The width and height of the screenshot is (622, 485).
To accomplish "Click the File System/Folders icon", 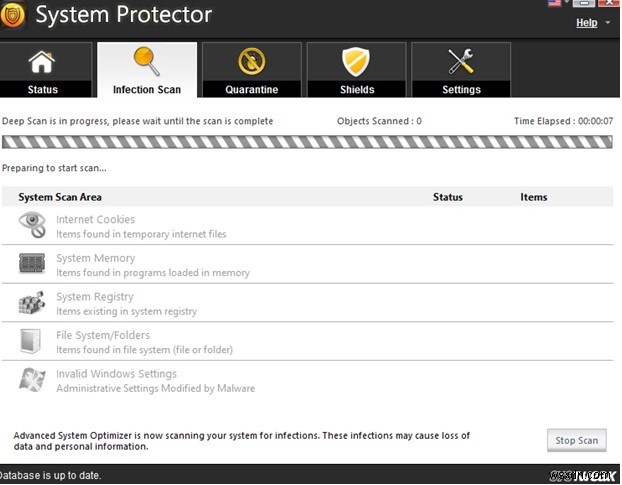I will tap(31, 341).
